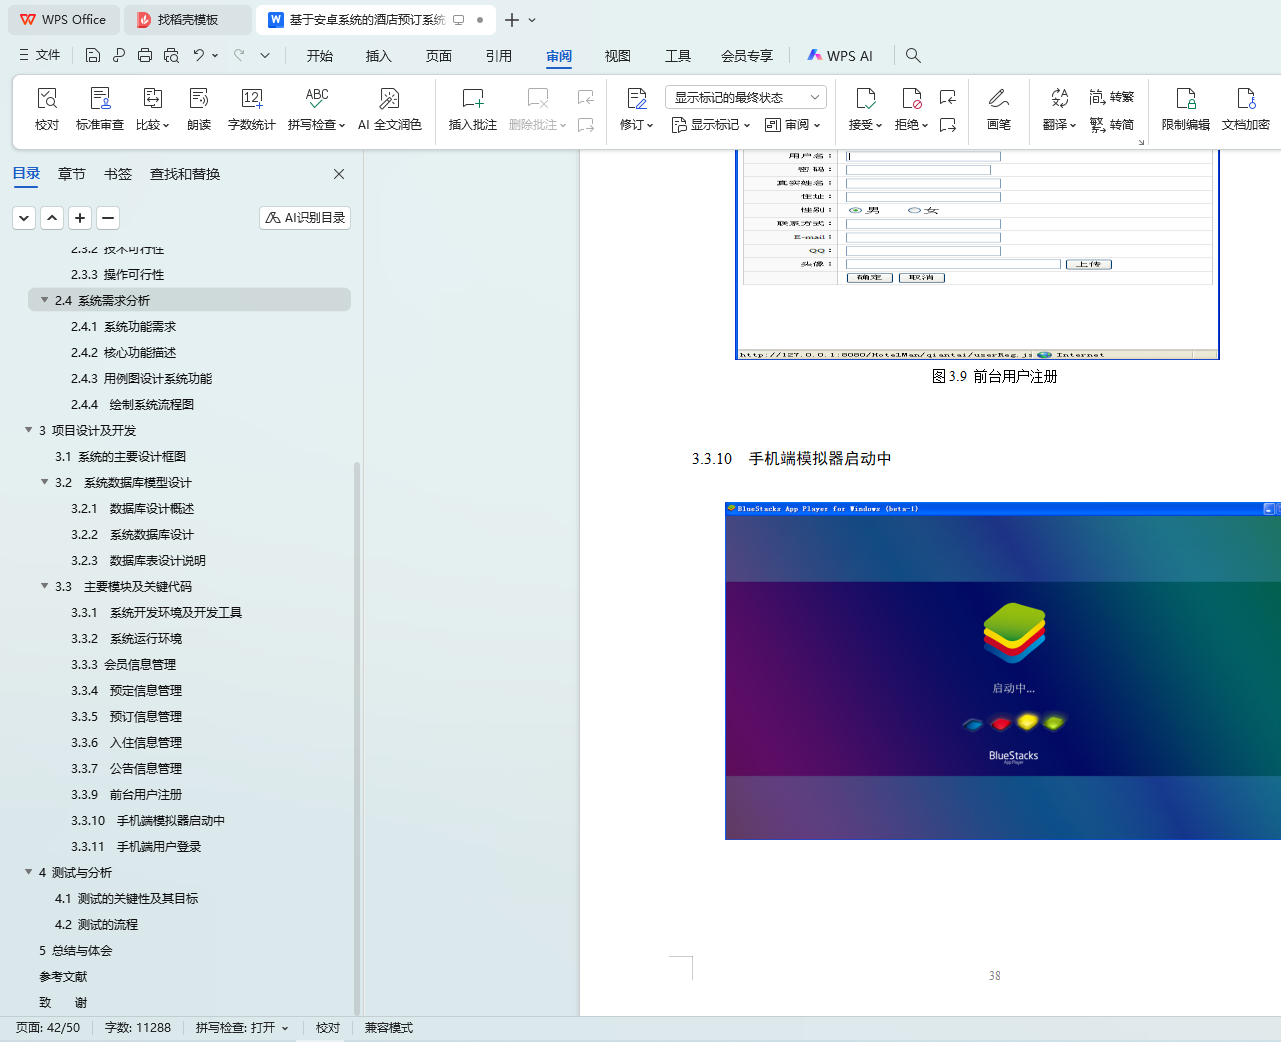1281x1042 pixels.
Task: Open the 开始 ribbon tab
Action: [320, 56]
